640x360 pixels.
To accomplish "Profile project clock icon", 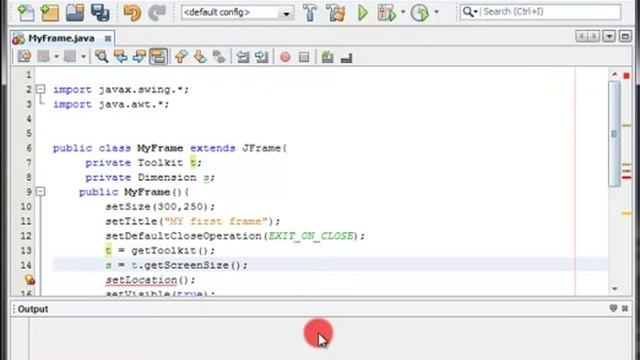I will coord(420,13).
